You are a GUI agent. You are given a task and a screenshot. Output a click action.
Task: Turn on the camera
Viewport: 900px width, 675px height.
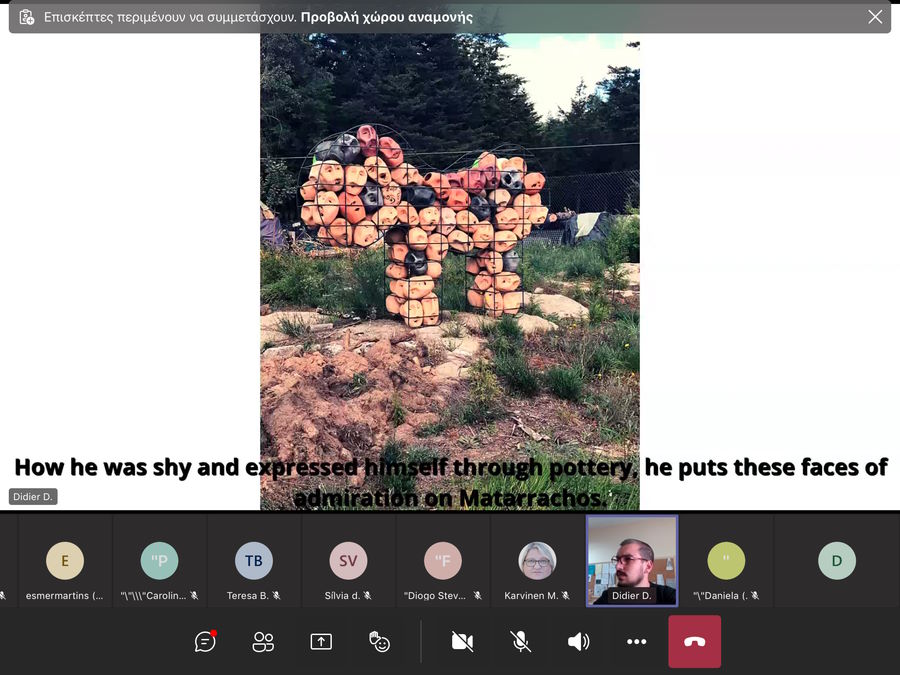[462, 642]
